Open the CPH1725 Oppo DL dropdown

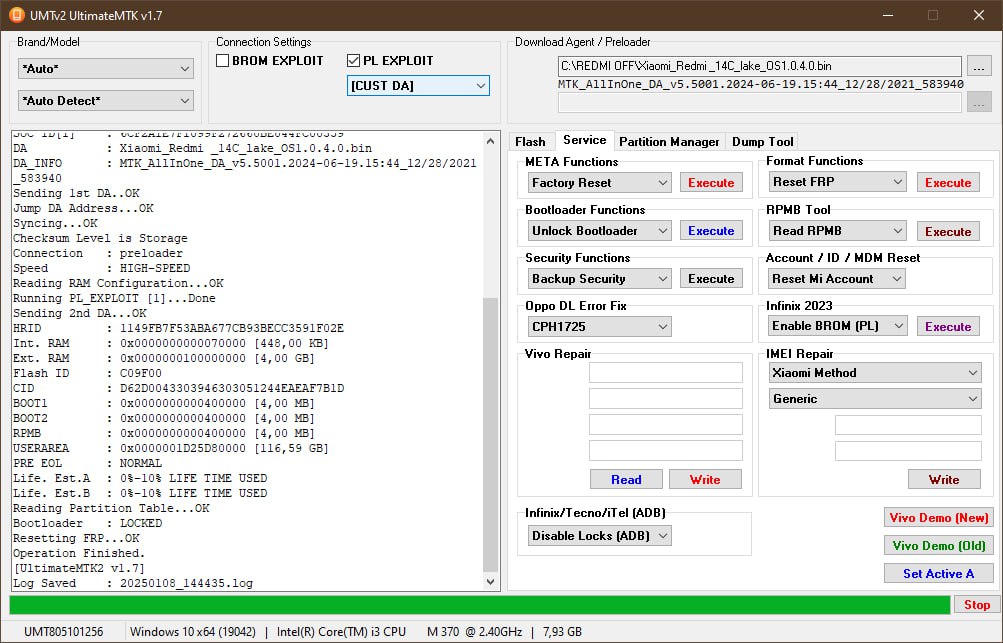click(599, 327)
